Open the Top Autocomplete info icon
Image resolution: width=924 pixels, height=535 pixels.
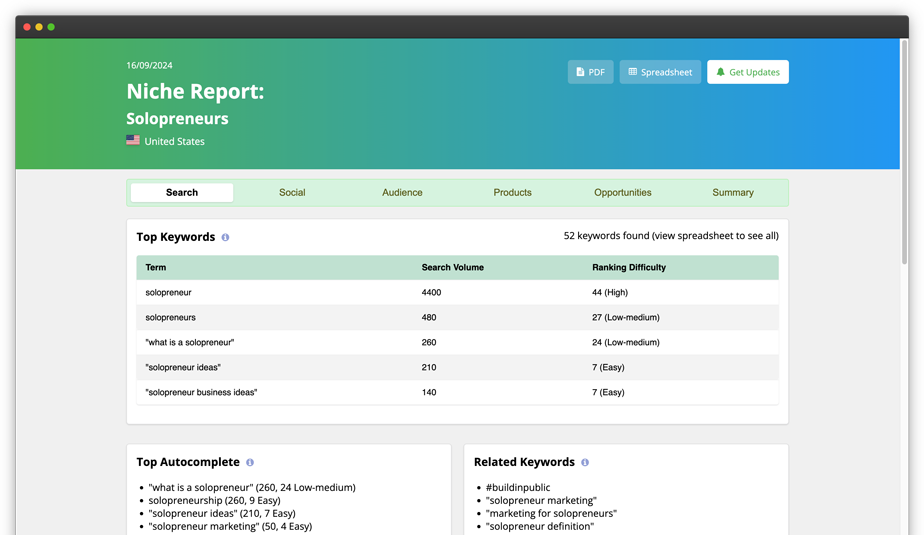pos(250,463)
